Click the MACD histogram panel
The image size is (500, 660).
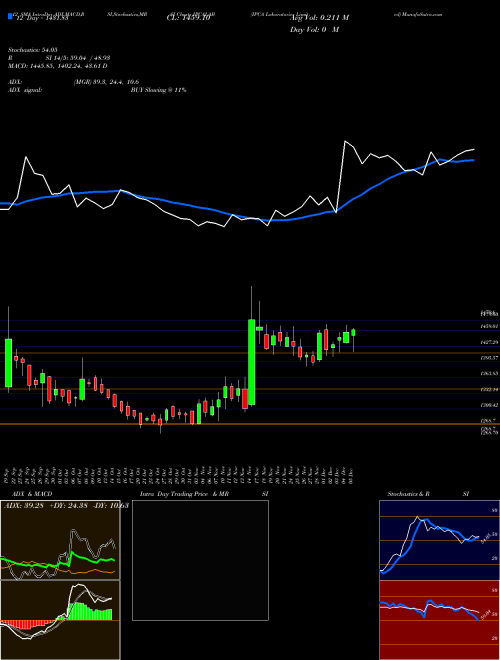pos(60,620)
